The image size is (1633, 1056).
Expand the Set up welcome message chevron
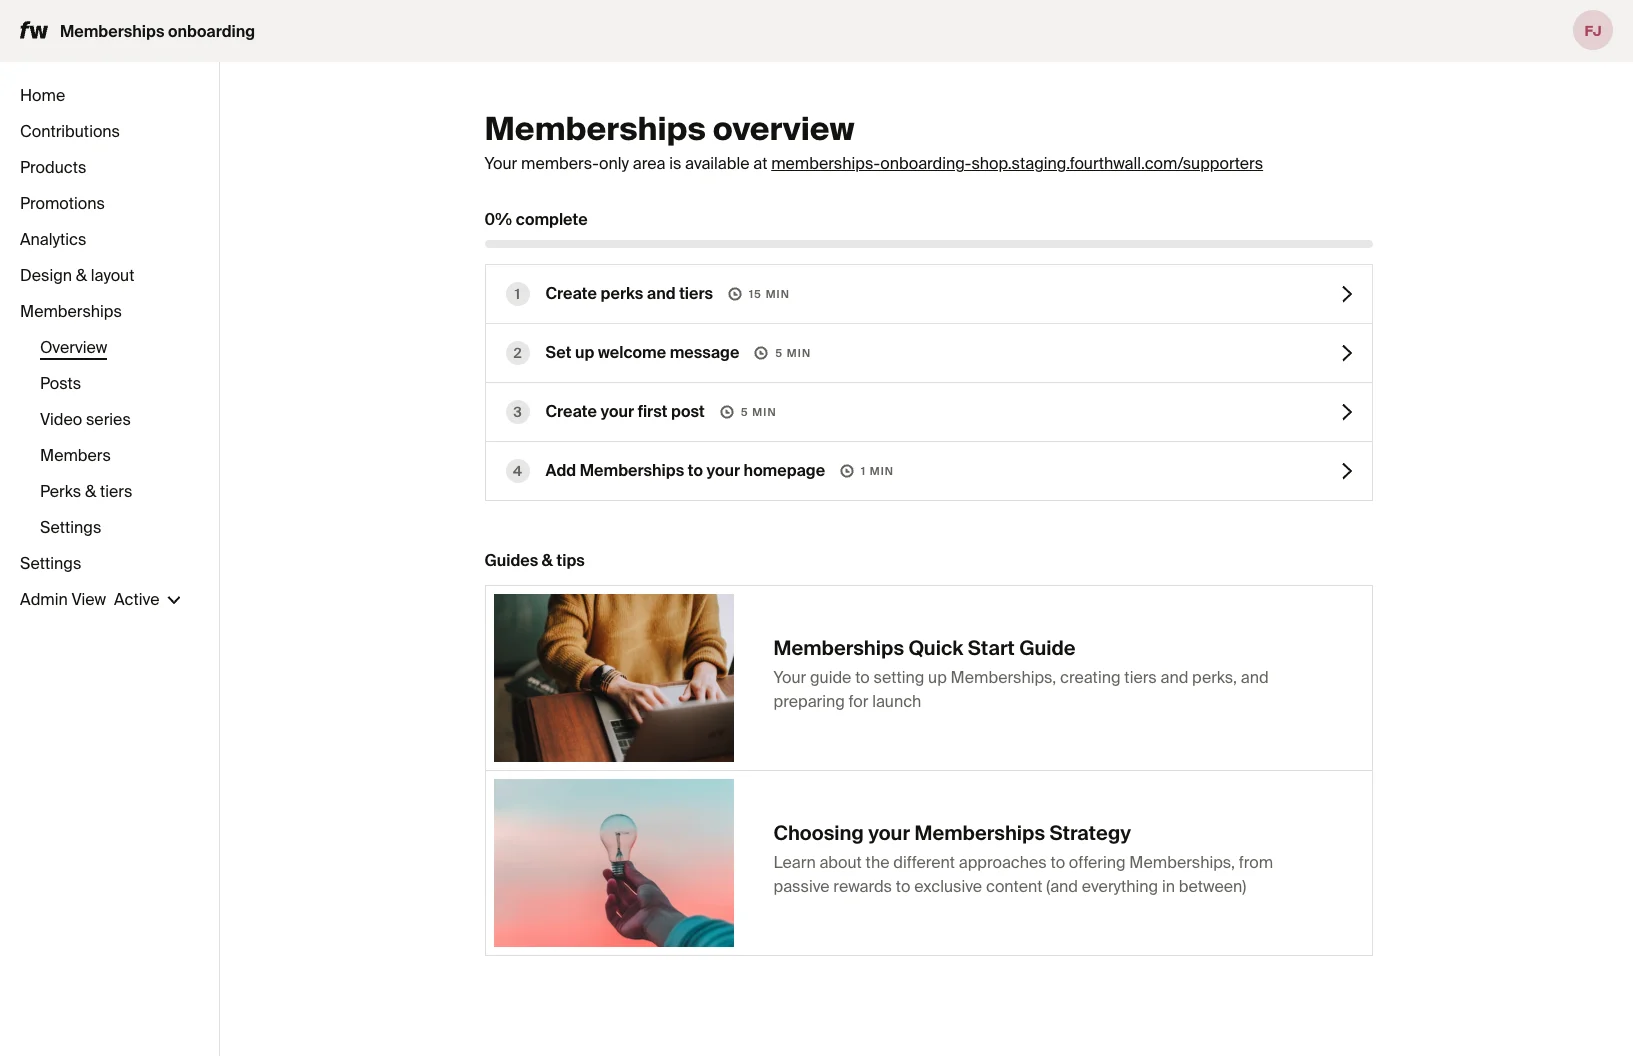click(1346, 353)
